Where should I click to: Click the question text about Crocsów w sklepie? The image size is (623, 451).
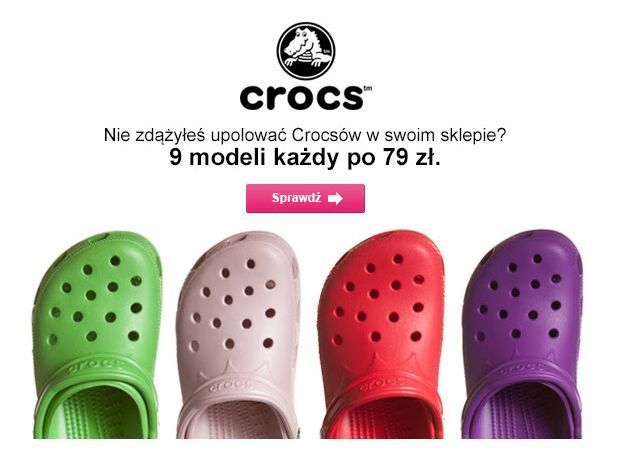305,135
